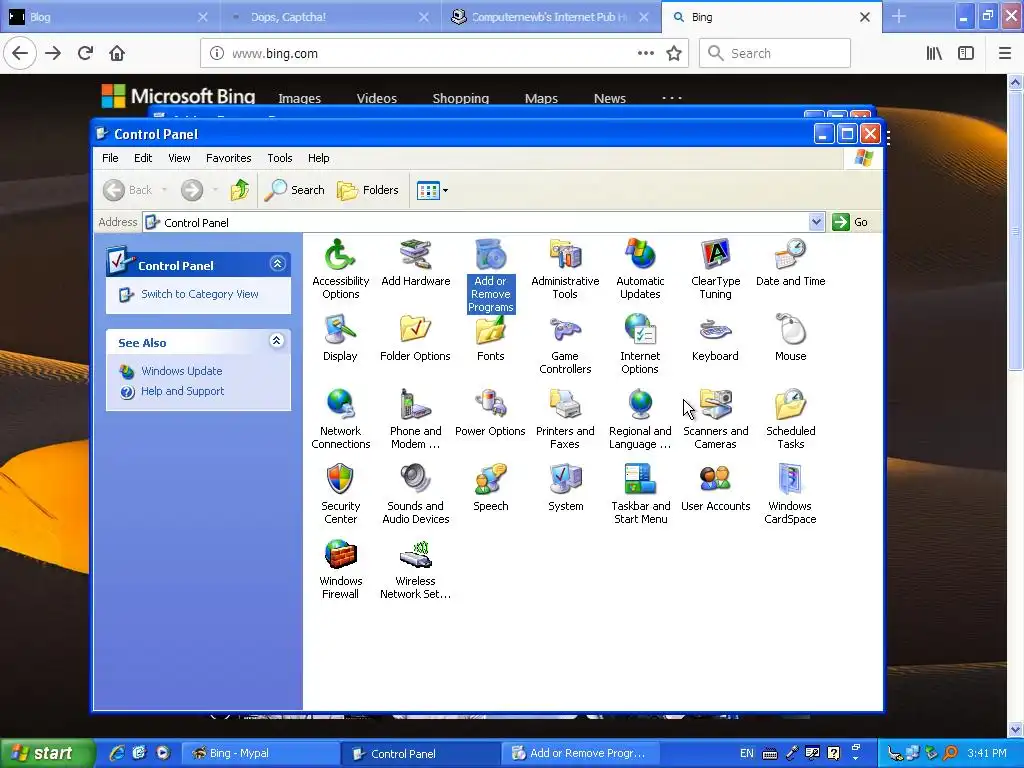Click the Go button

coord(850,222)
